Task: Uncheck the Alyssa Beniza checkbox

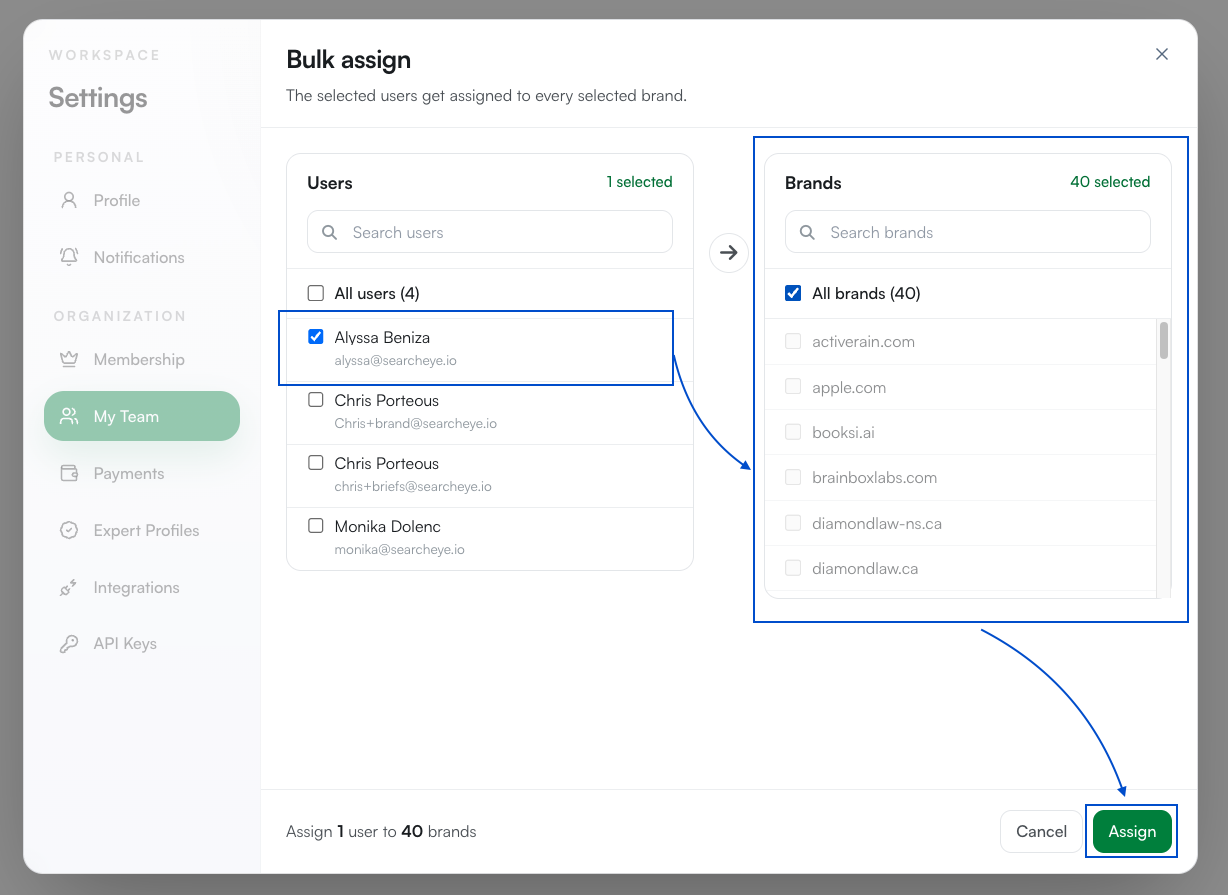Action: click(316, 337)
